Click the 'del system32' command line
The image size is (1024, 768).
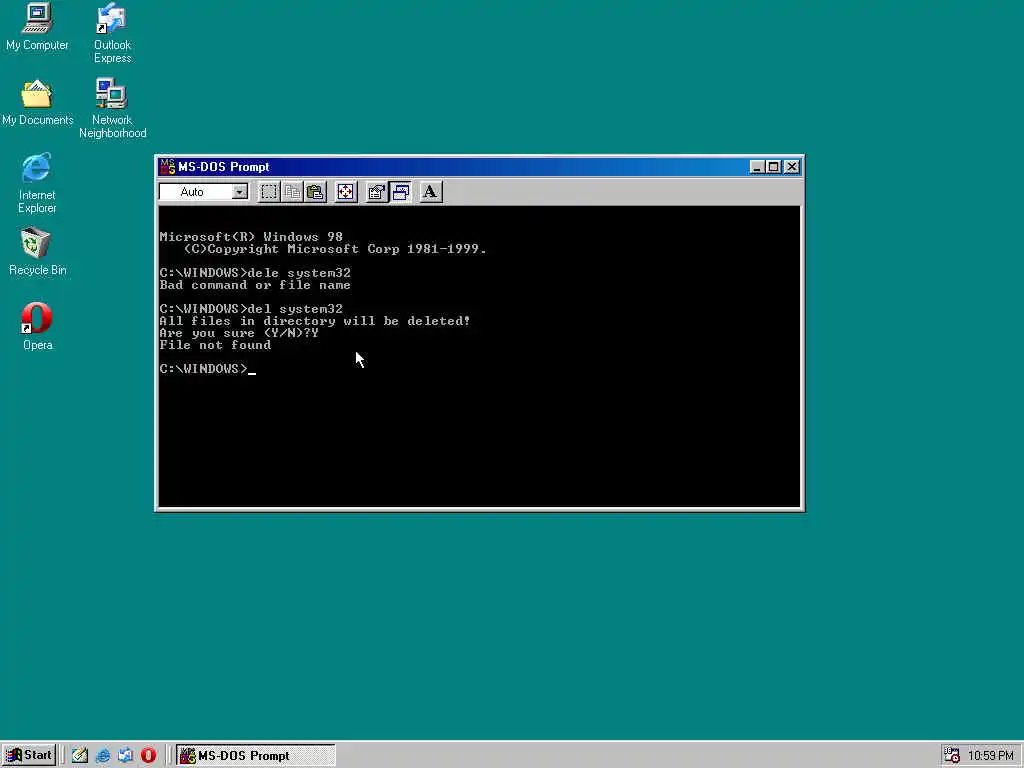251,309
